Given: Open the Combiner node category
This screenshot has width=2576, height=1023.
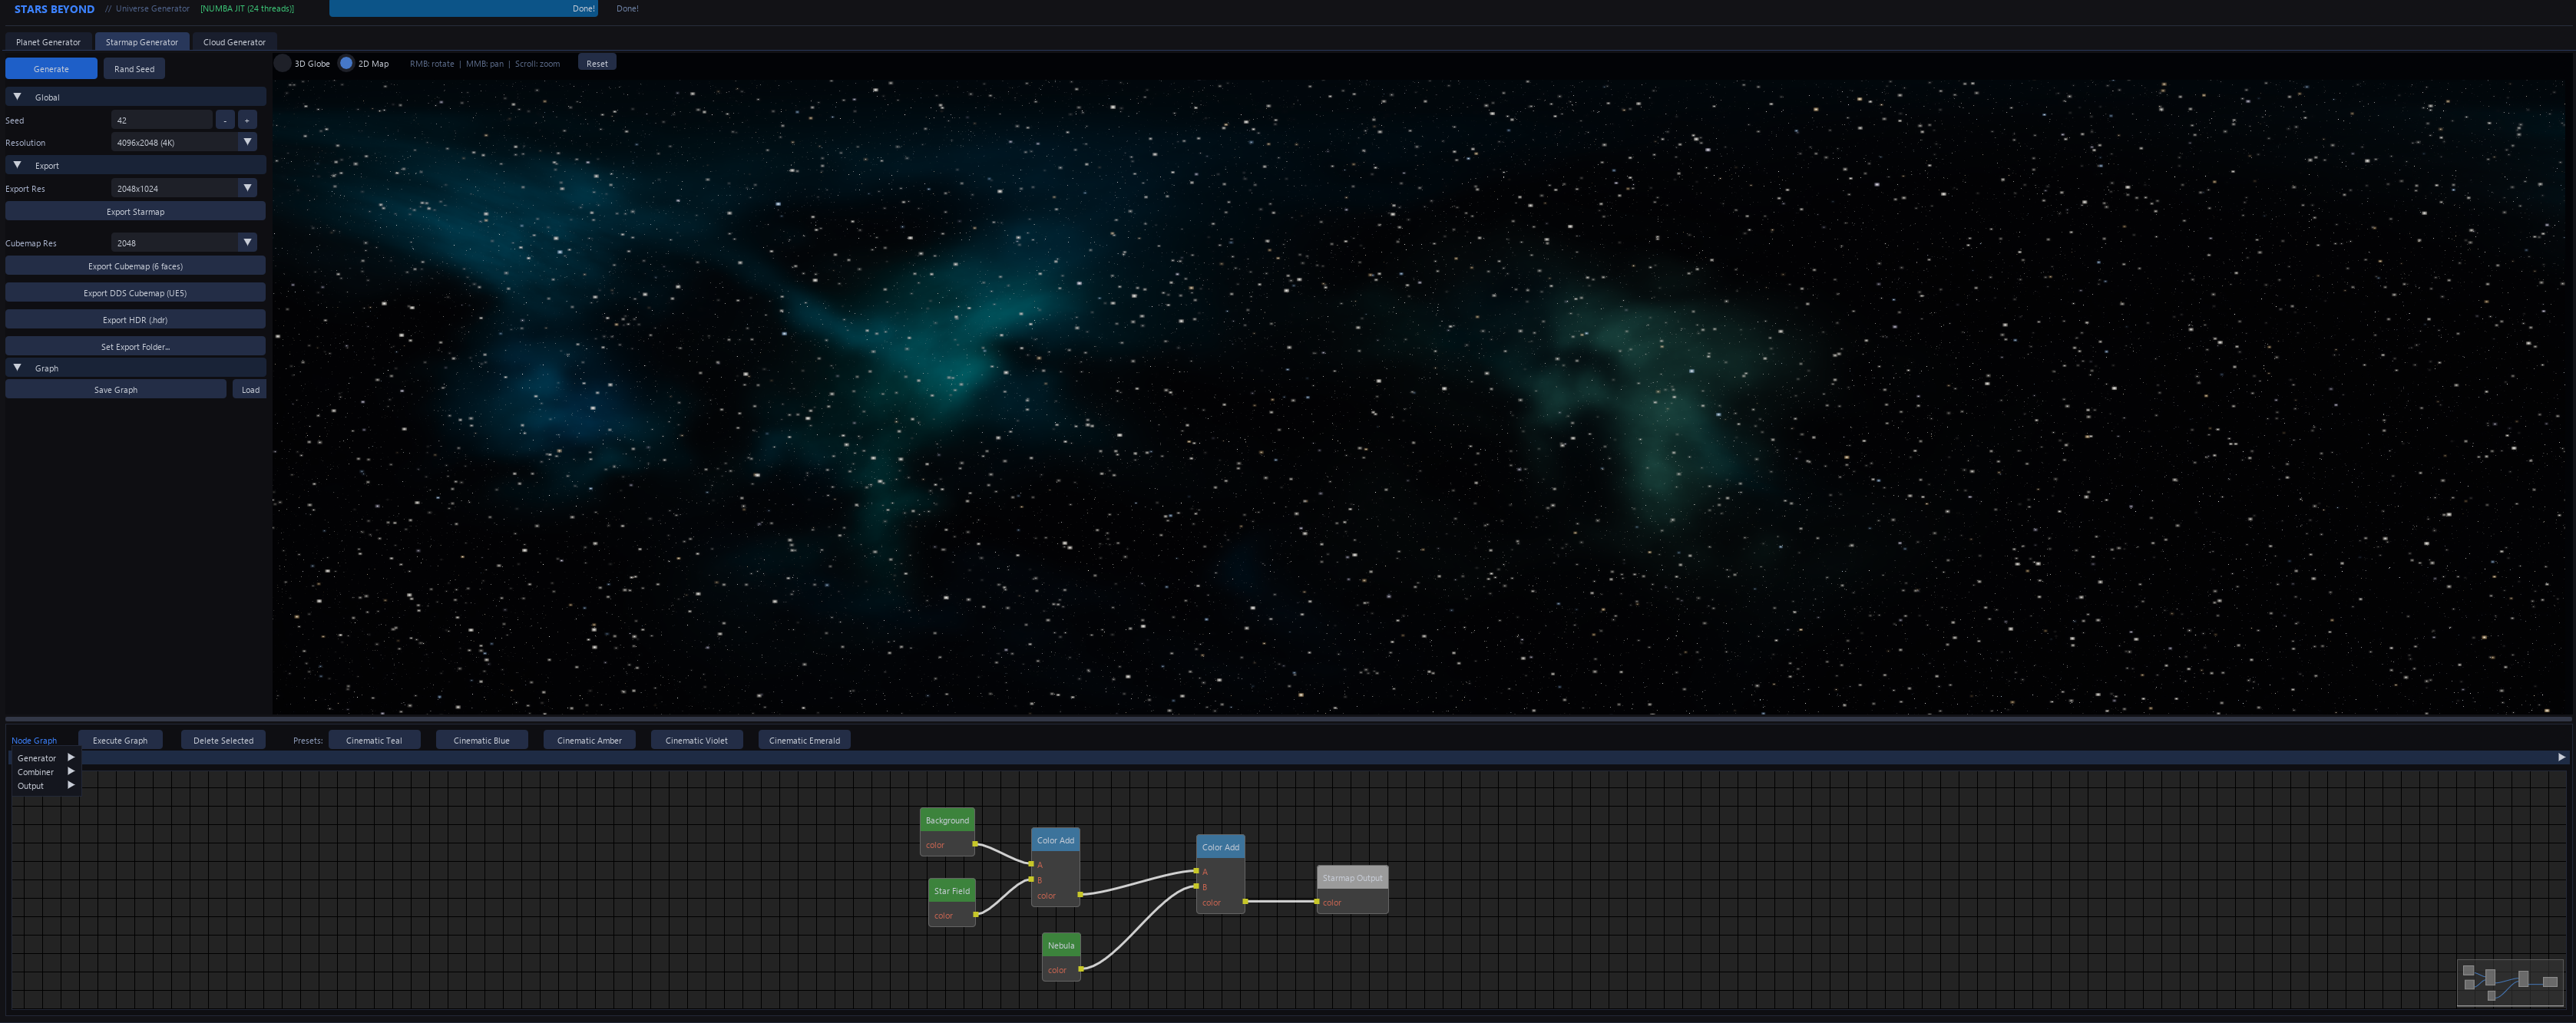Looking at the screenshot, I should click(x=35, y=771).
